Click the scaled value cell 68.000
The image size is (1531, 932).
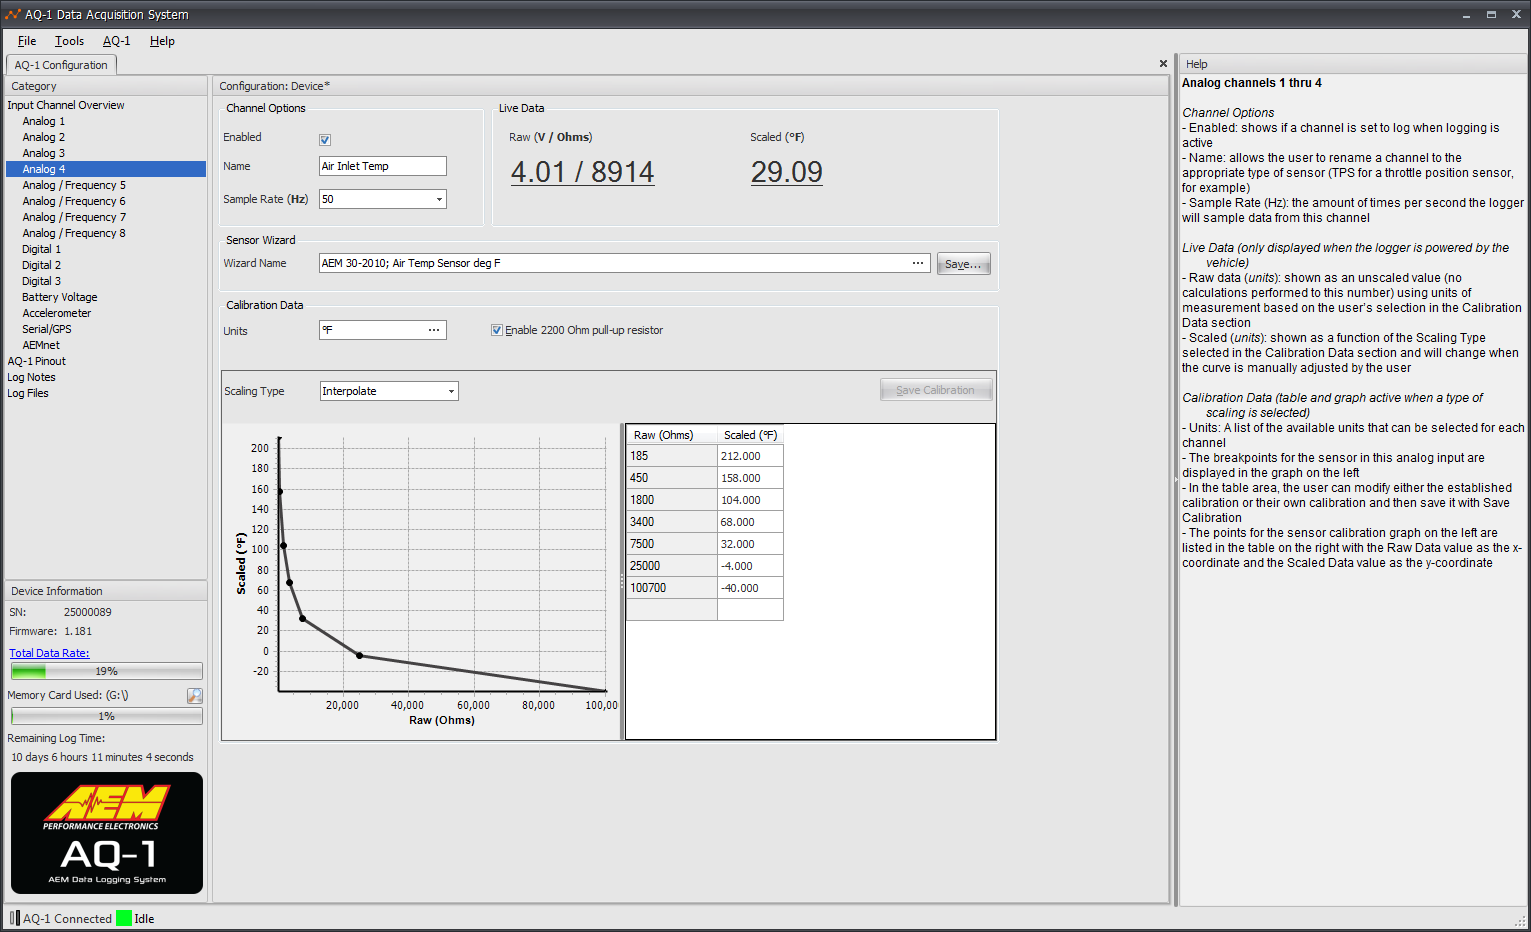[750, 522]
